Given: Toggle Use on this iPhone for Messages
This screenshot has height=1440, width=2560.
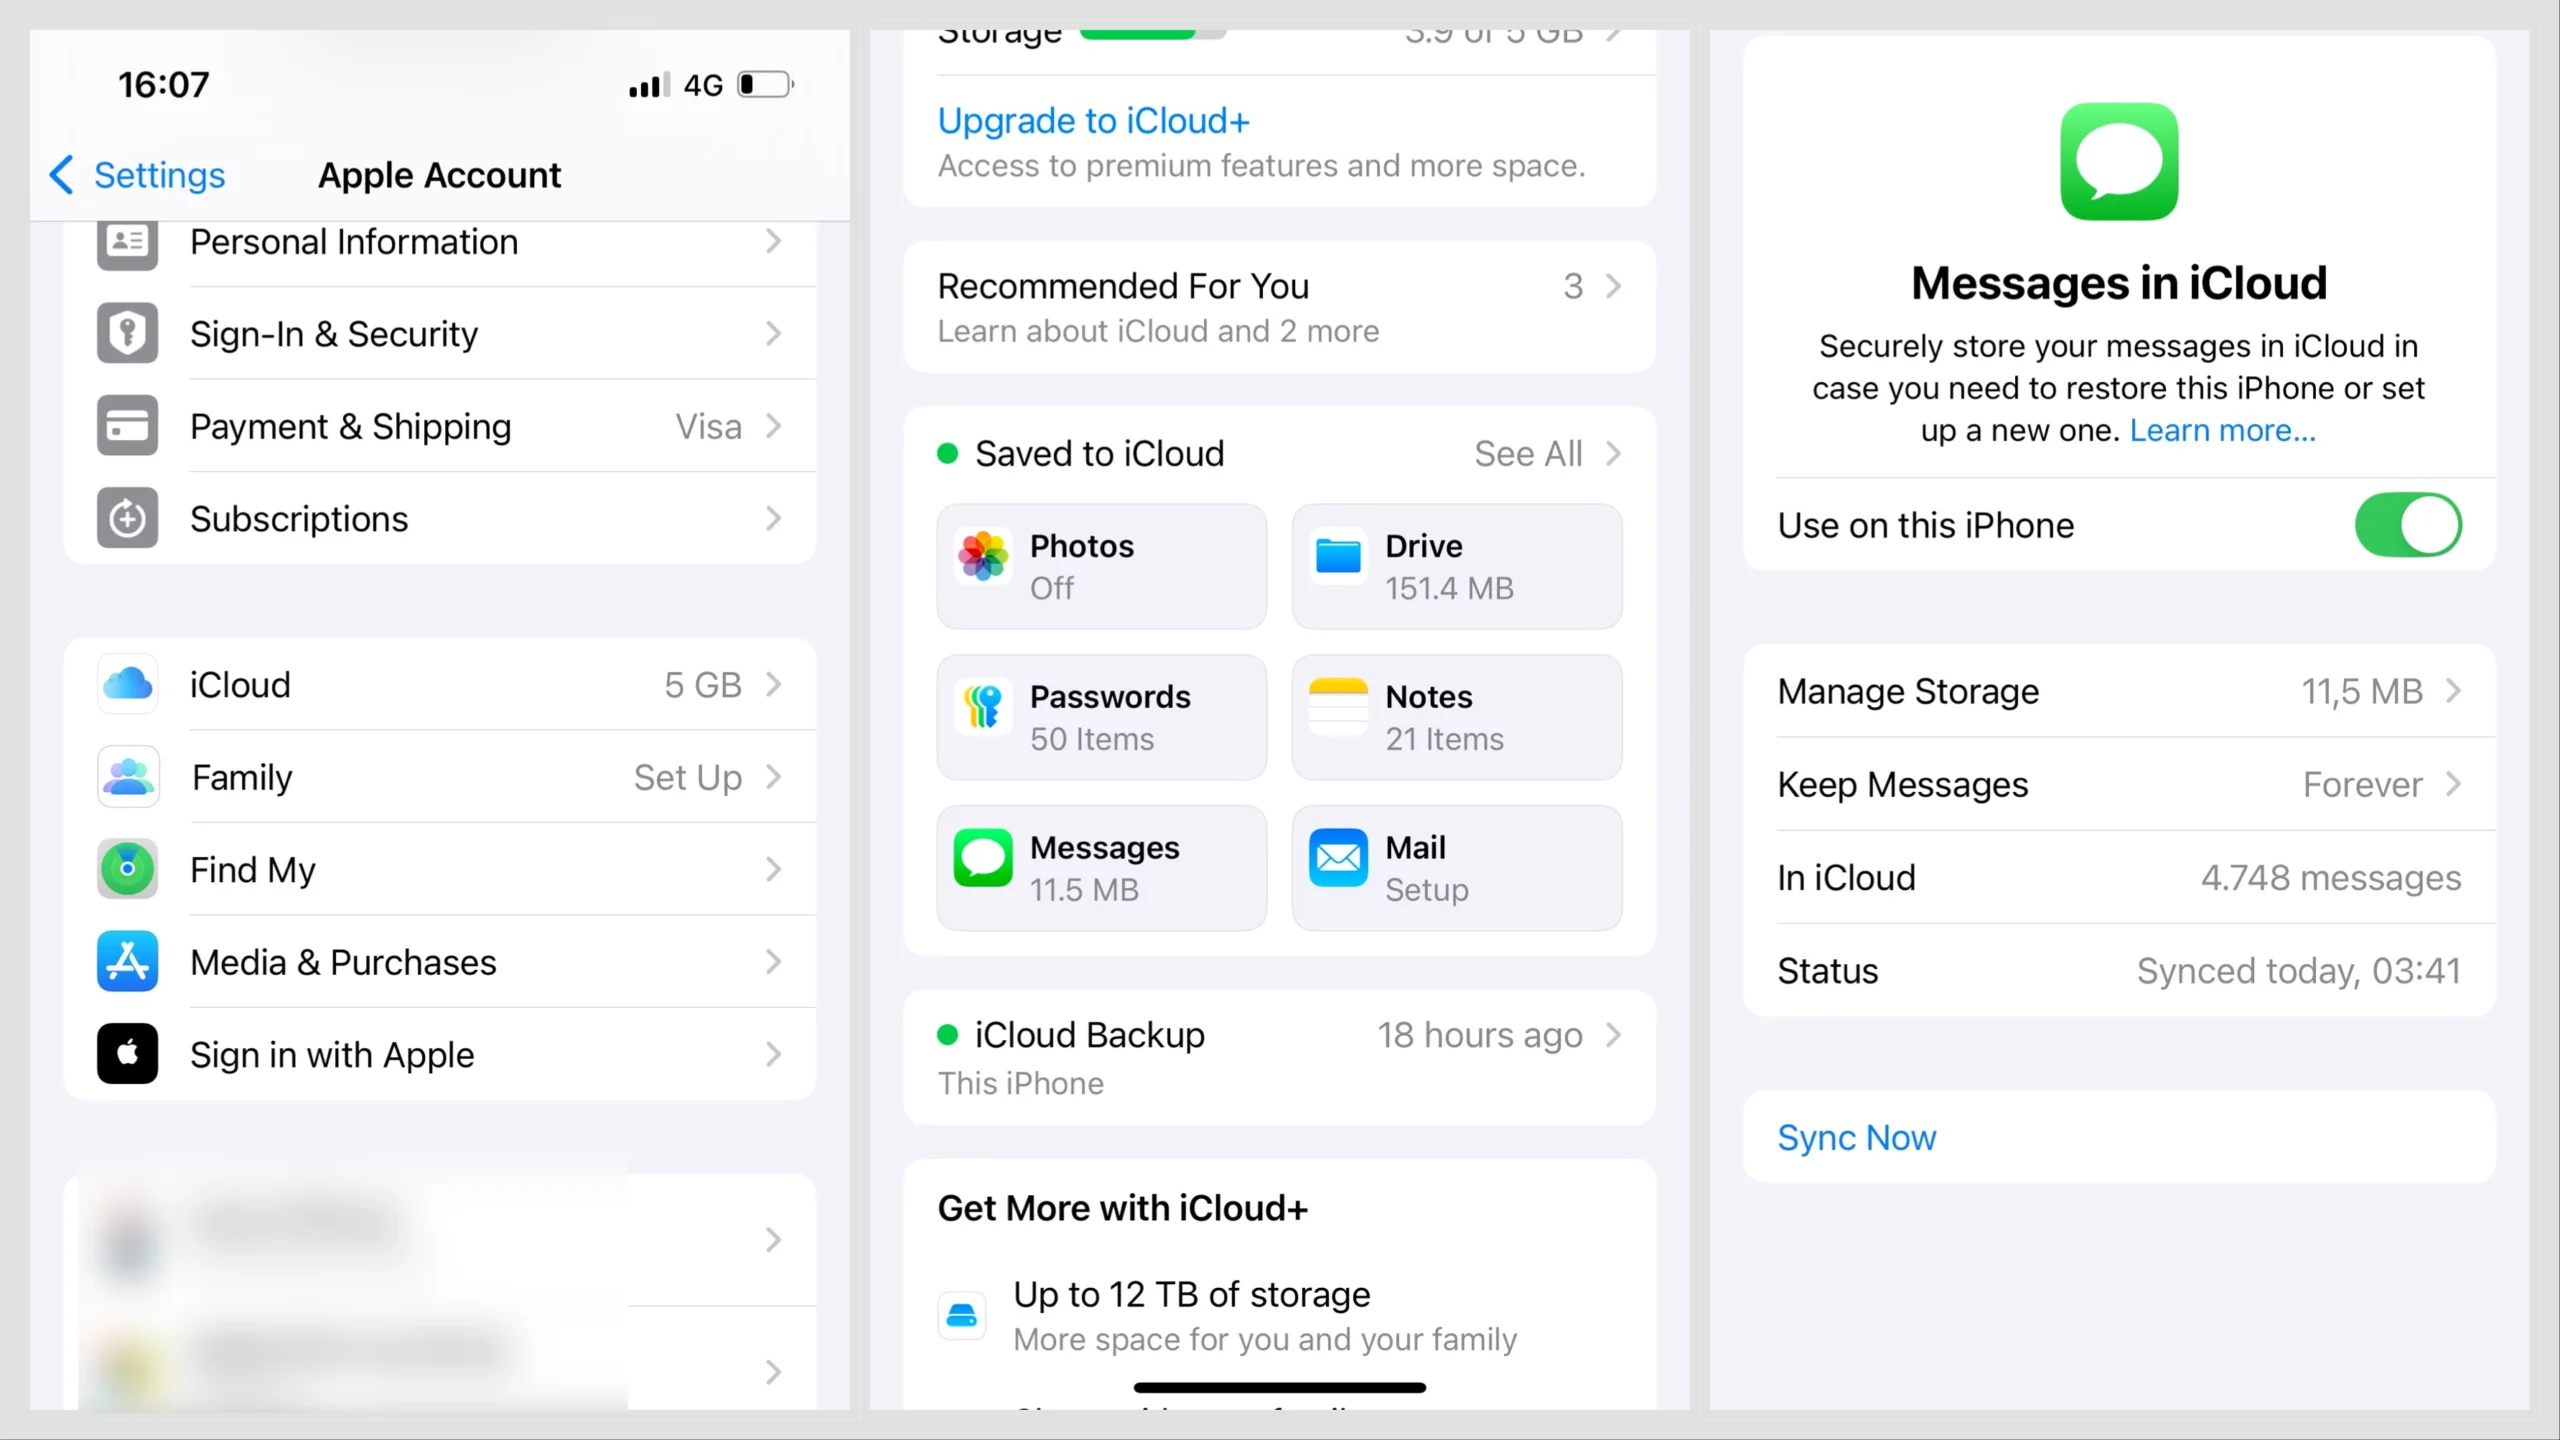Looking at the screenshot, I should 2409,524.
